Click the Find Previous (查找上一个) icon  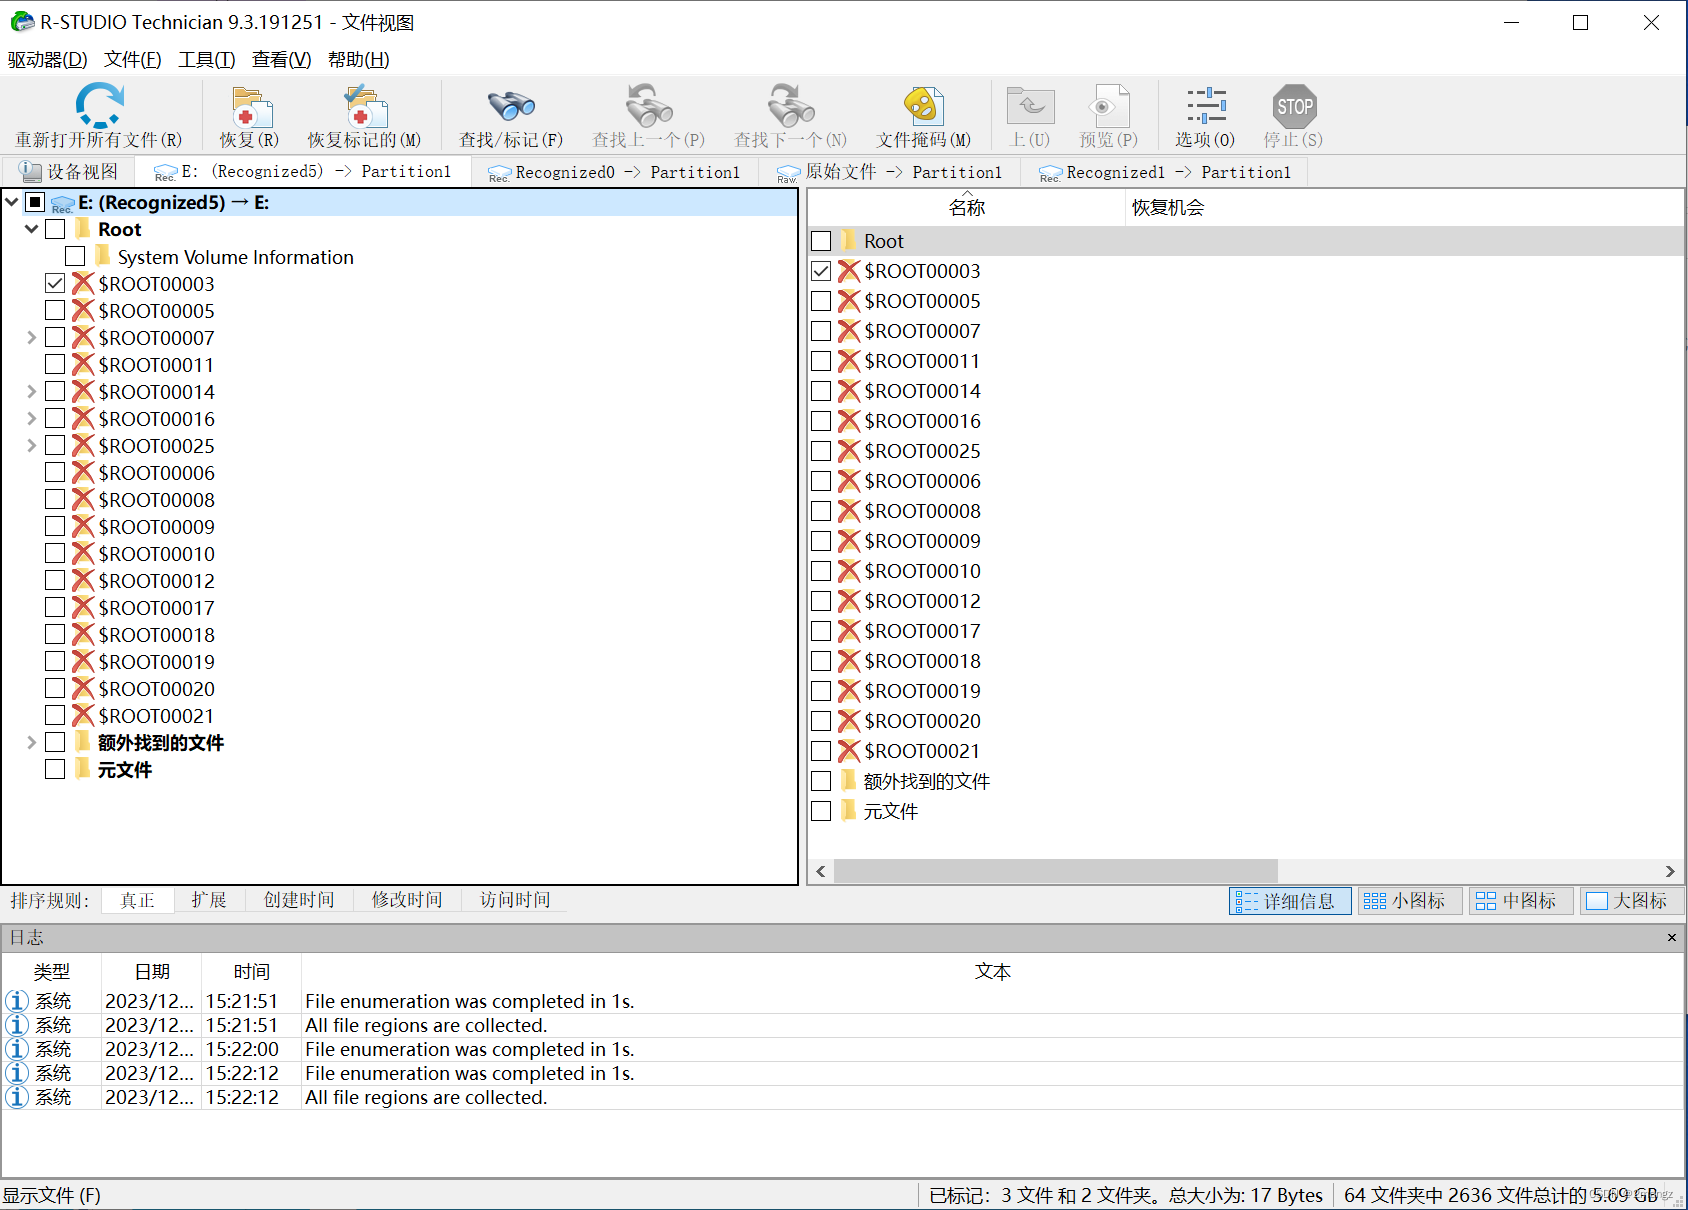[x=649, y=106]
